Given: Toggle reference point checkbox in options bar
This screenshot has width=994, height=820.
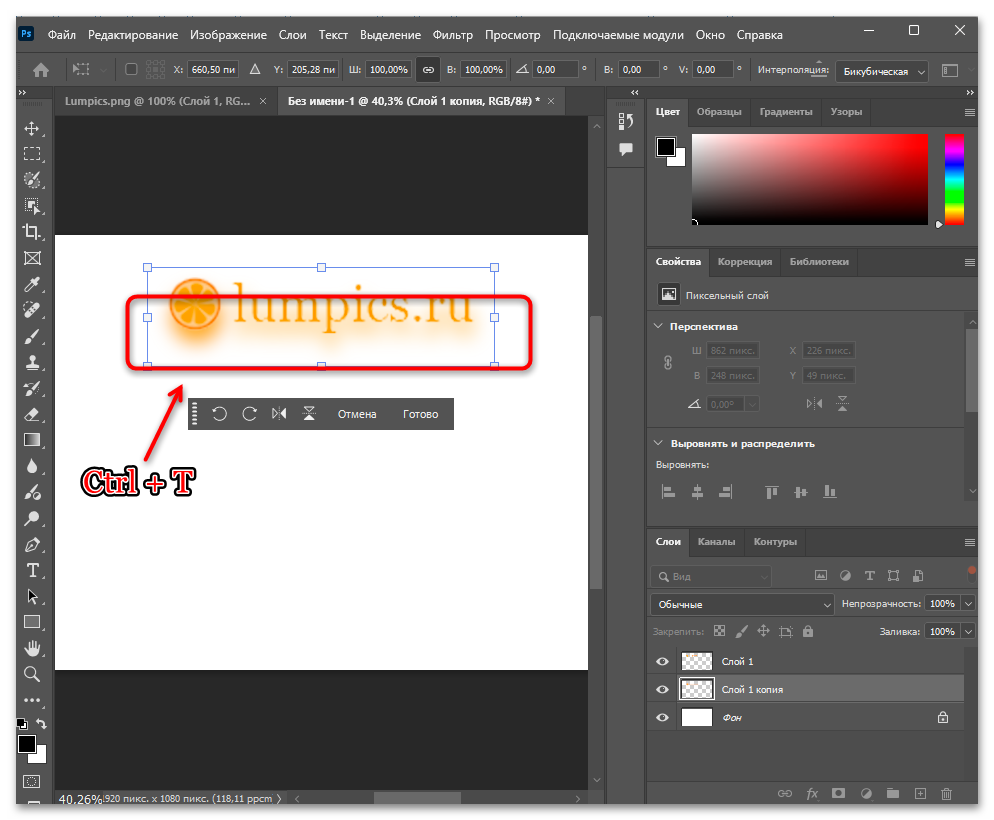Looking at the screenshot, I should [x=131, y=69].
